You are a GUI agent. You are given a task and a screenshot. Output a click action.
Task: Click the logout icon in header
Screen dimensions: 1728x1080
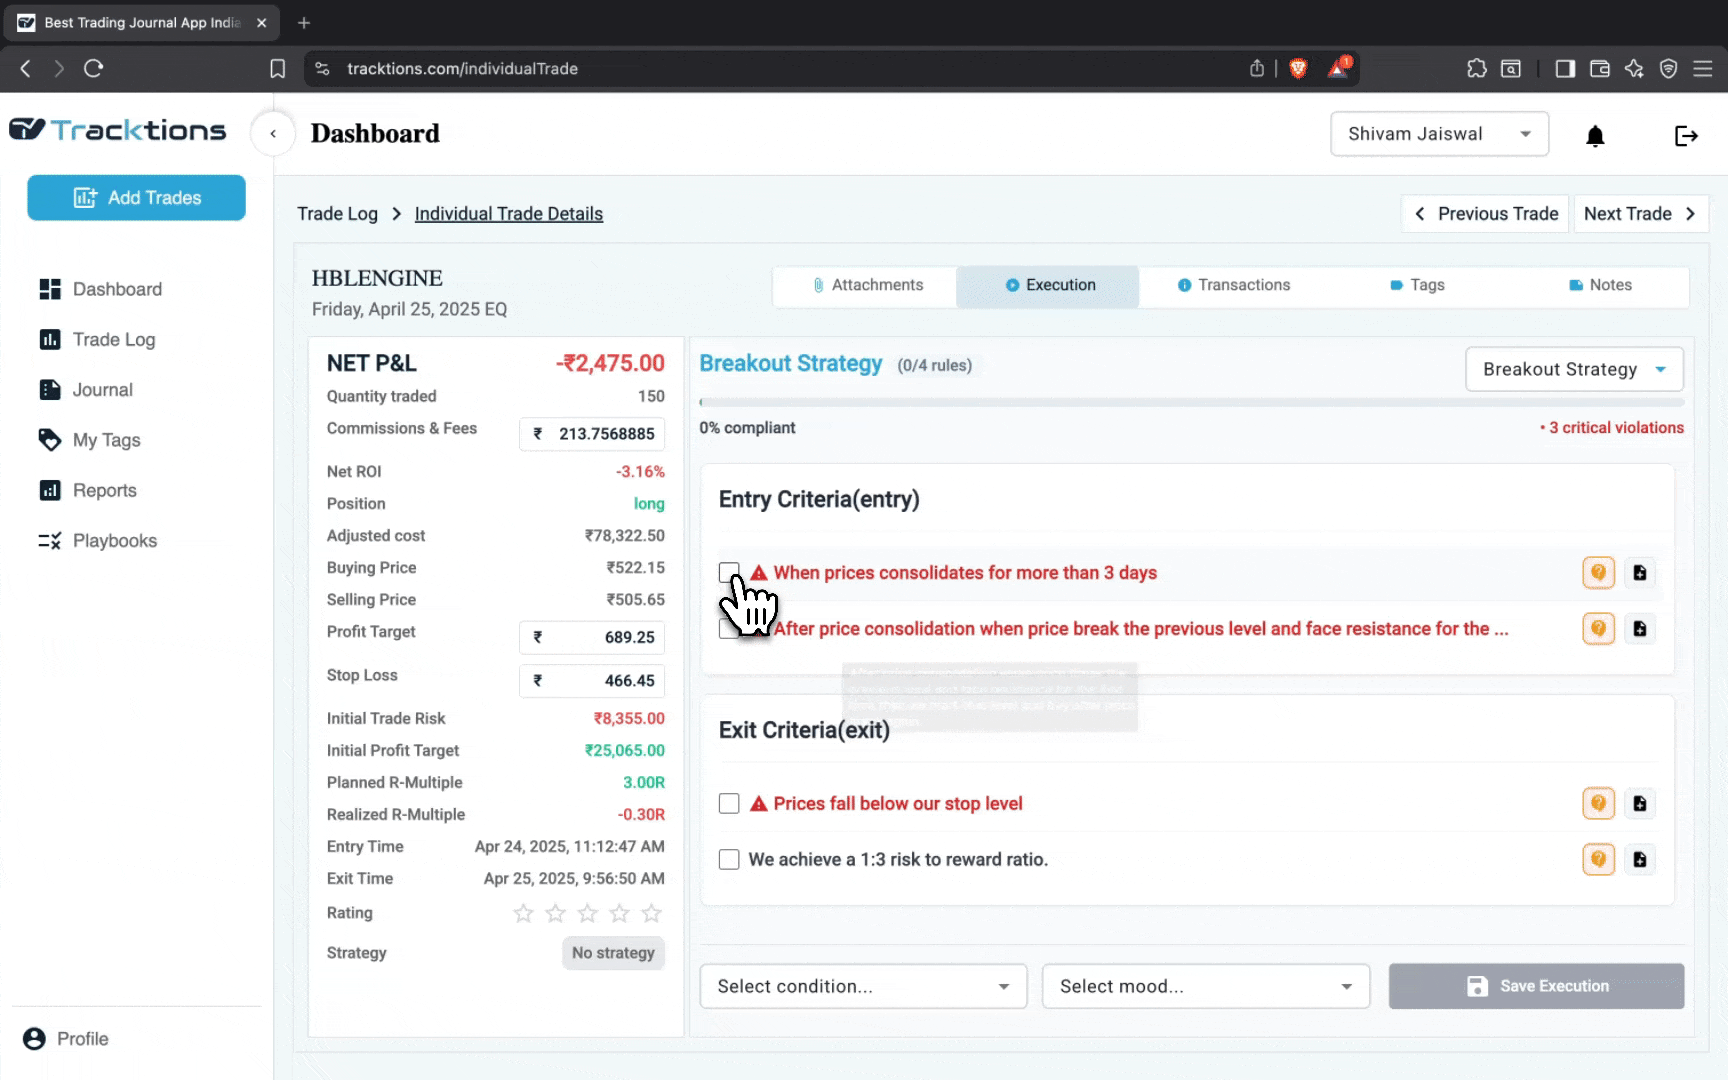(x=1686, y=136)
